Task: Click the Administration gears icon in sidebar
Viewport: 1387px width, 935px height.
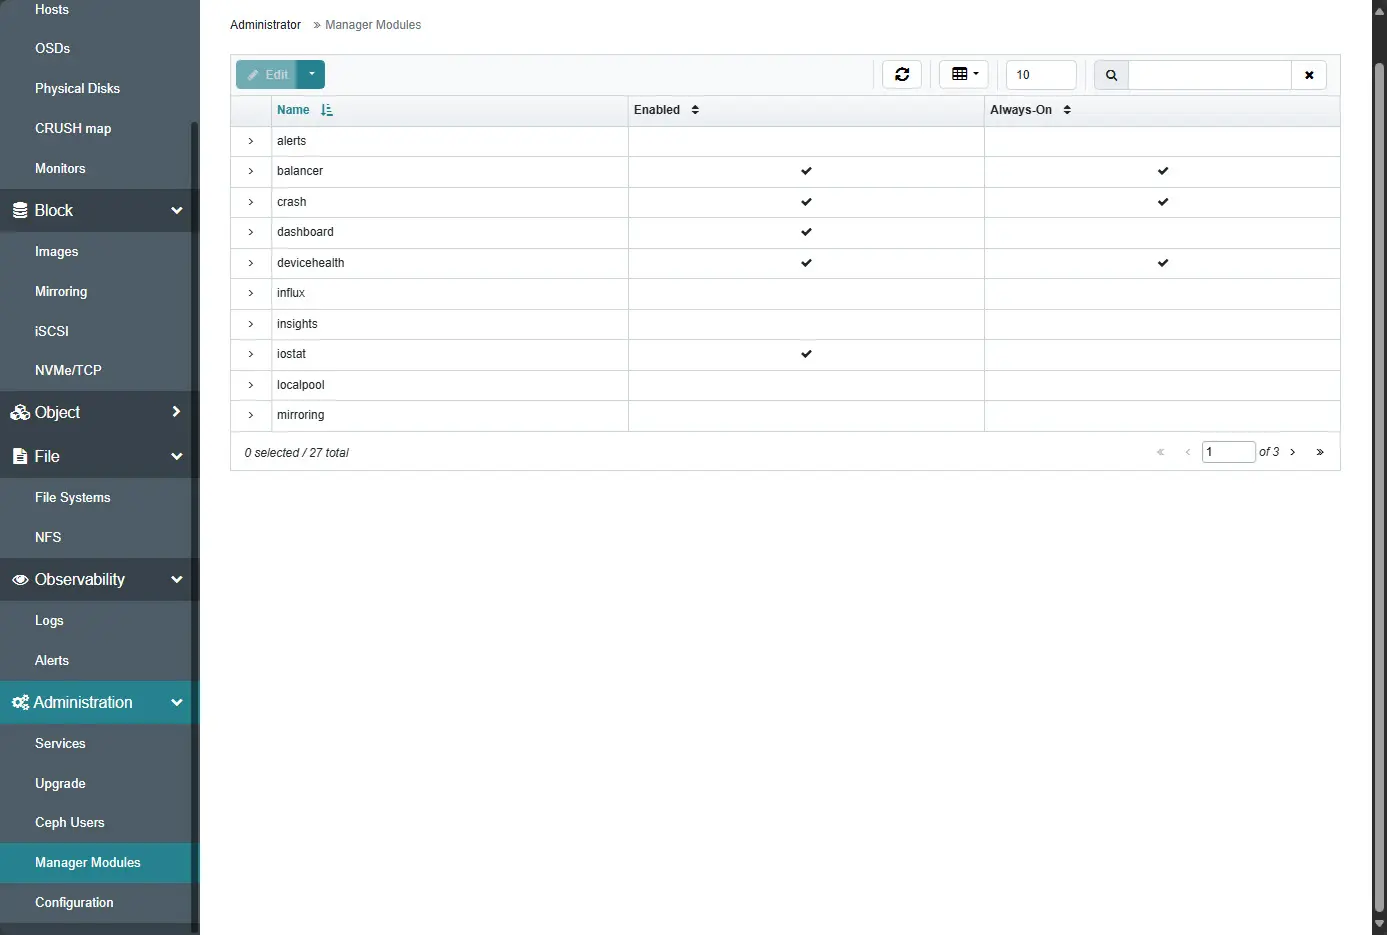Action: (x=20, y=702)
